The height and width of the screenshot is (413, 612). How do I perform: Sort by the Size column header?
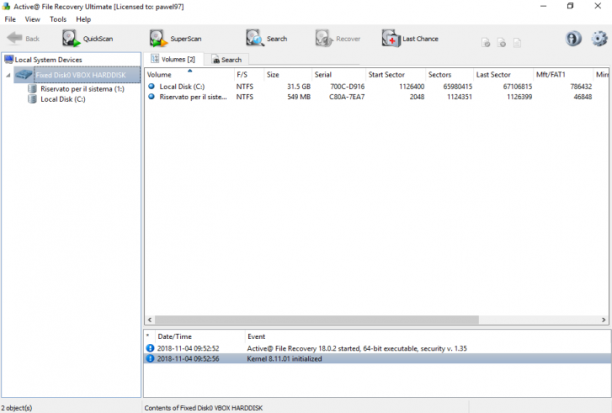(x=288, y=75)
